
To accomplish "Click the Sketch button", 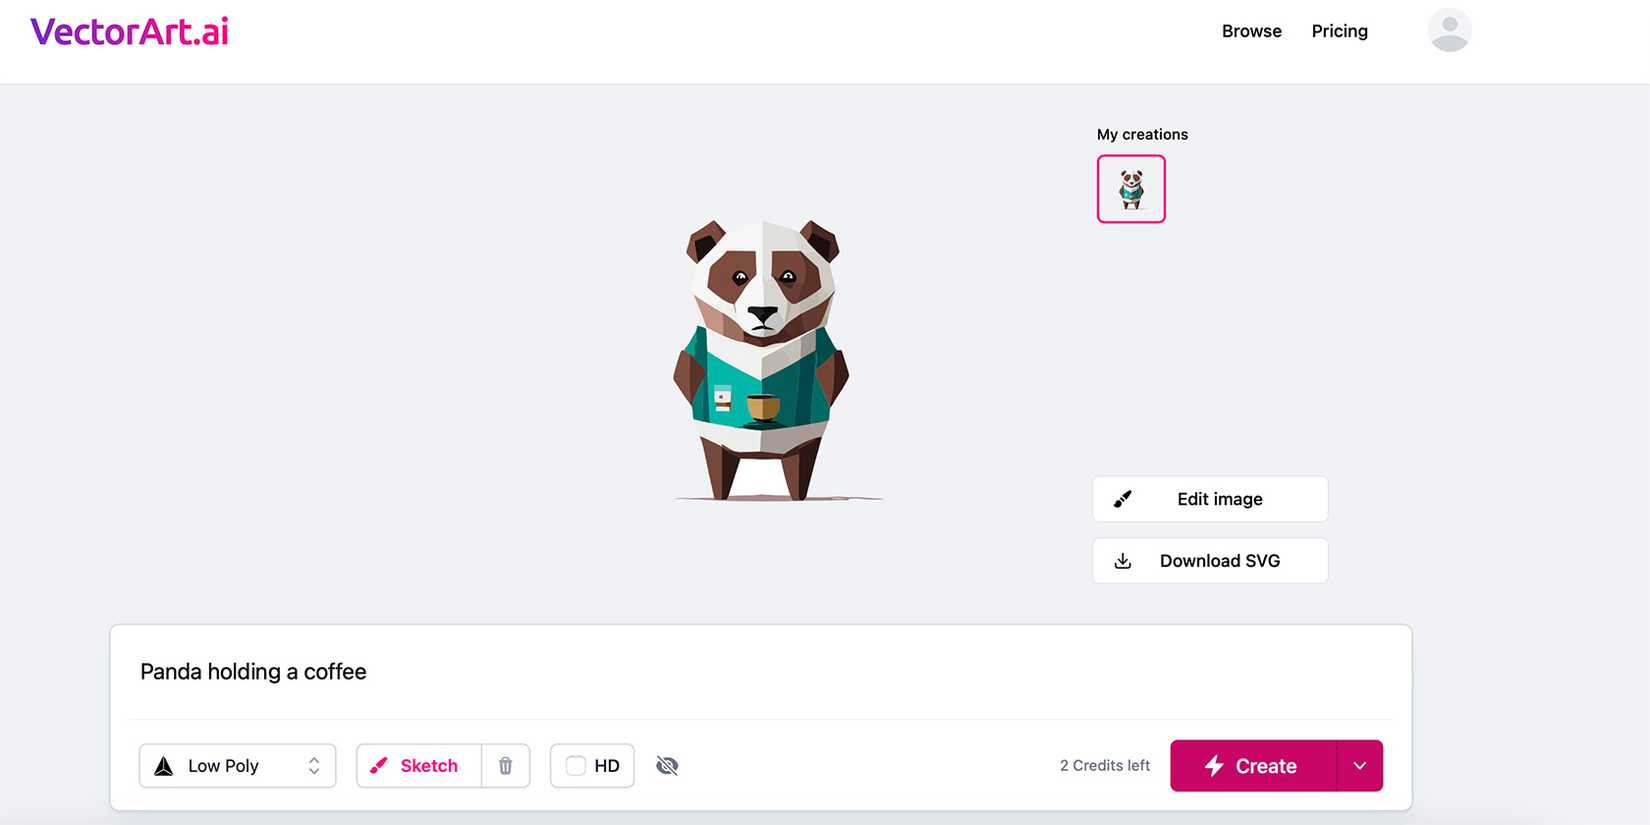I will 419,766.
